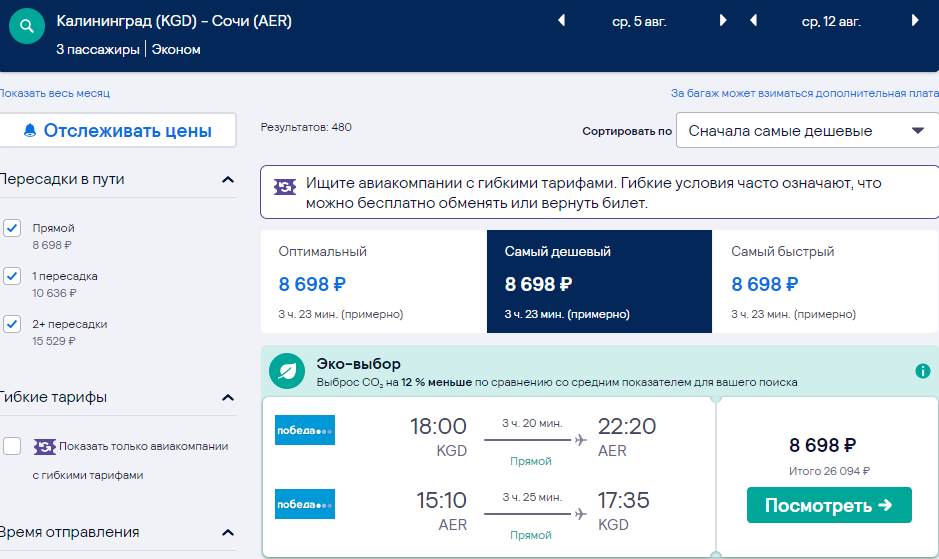The image size is (939, 559).
Task: Click Победа logo on outbound flight
Action: point(305,430)
